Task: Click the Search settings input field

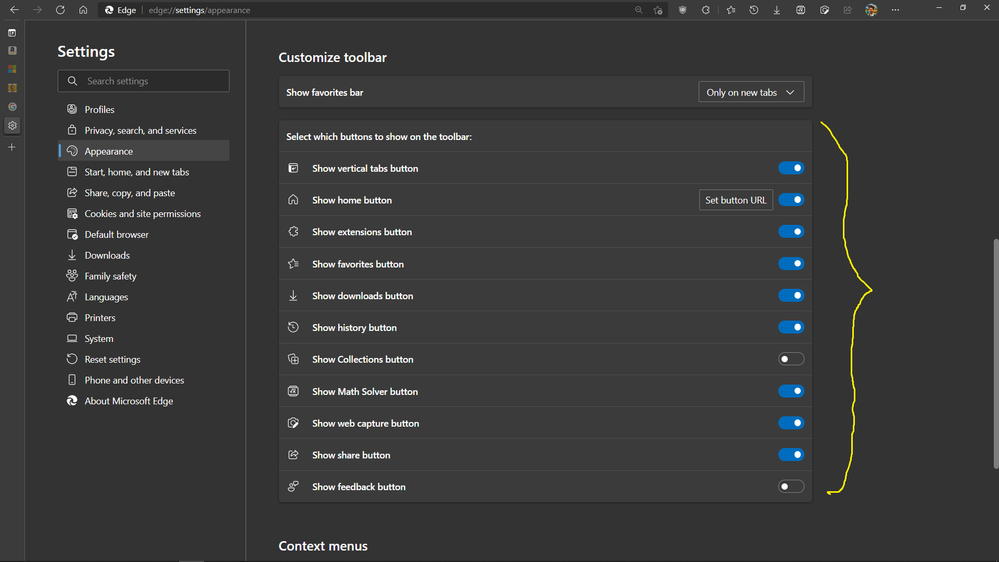Action: (x=150, y=81)
